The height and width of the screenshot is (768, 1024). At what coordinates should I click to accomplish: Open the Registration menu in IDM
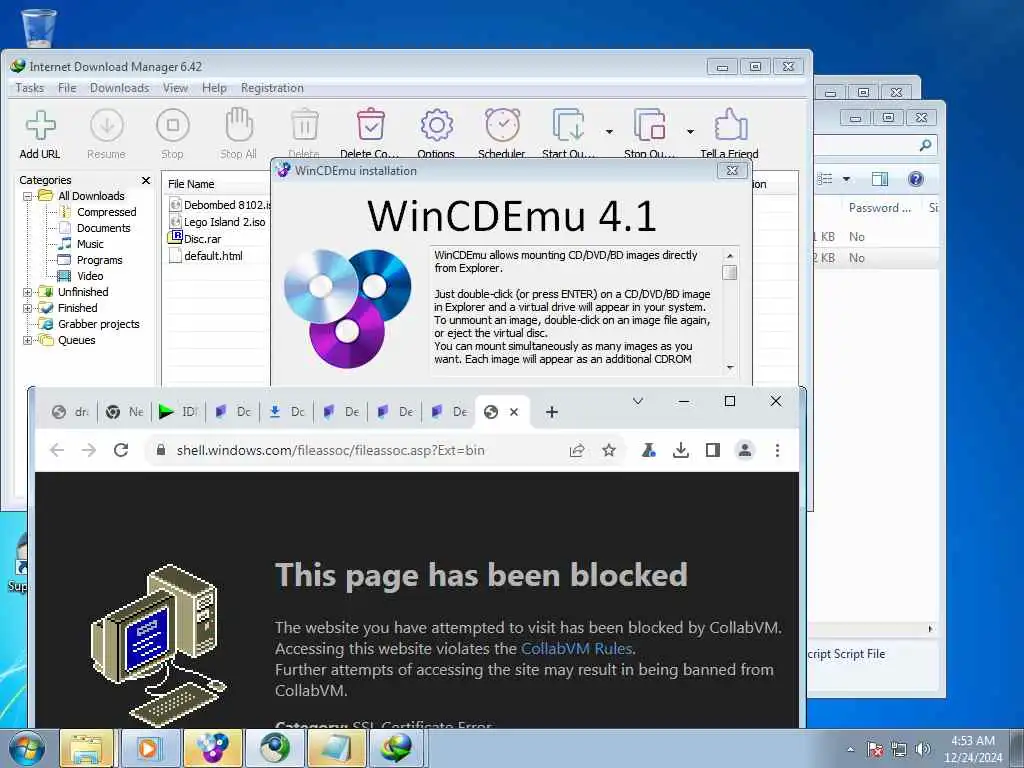coord(272,88)
